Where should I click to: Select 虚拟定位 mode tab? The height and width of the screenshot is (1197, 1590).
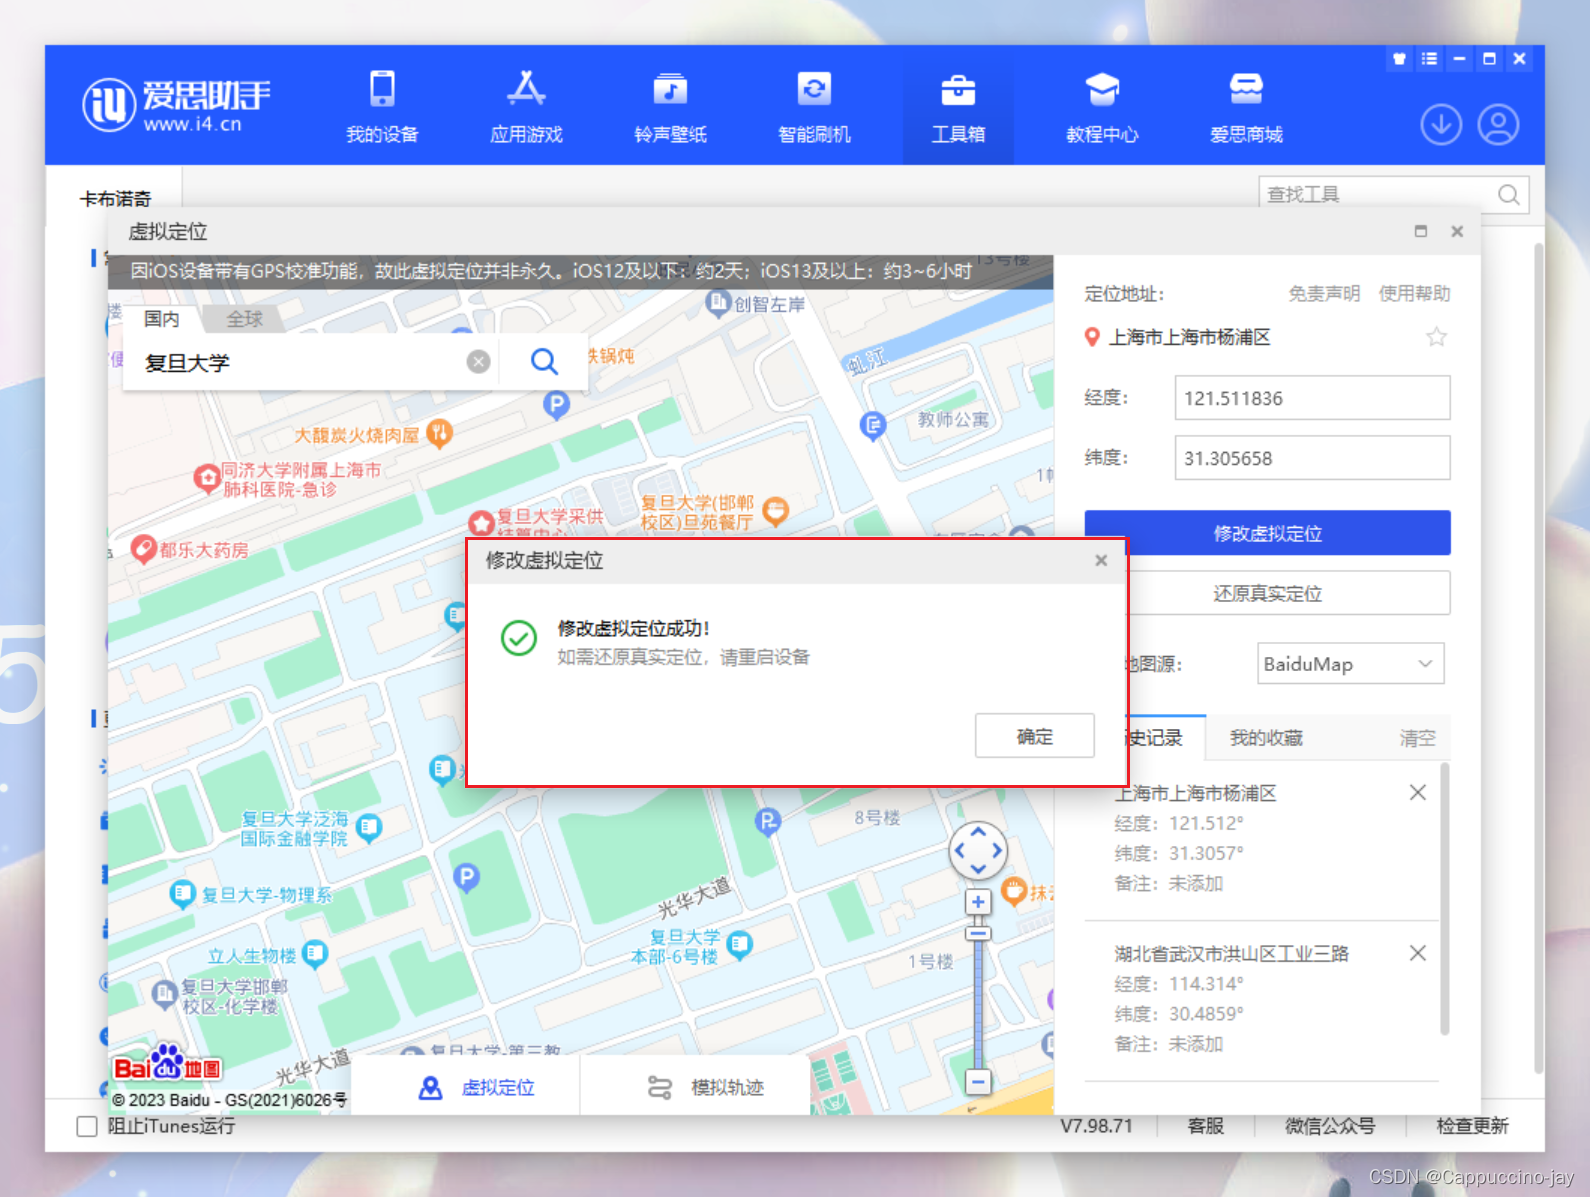(x=476, y=1087)
